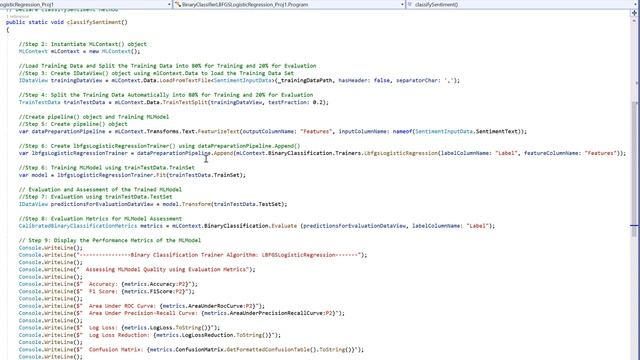This screenshot has width=640, height=360.
Task: Click the Append method call
Action: coord(223,153)
